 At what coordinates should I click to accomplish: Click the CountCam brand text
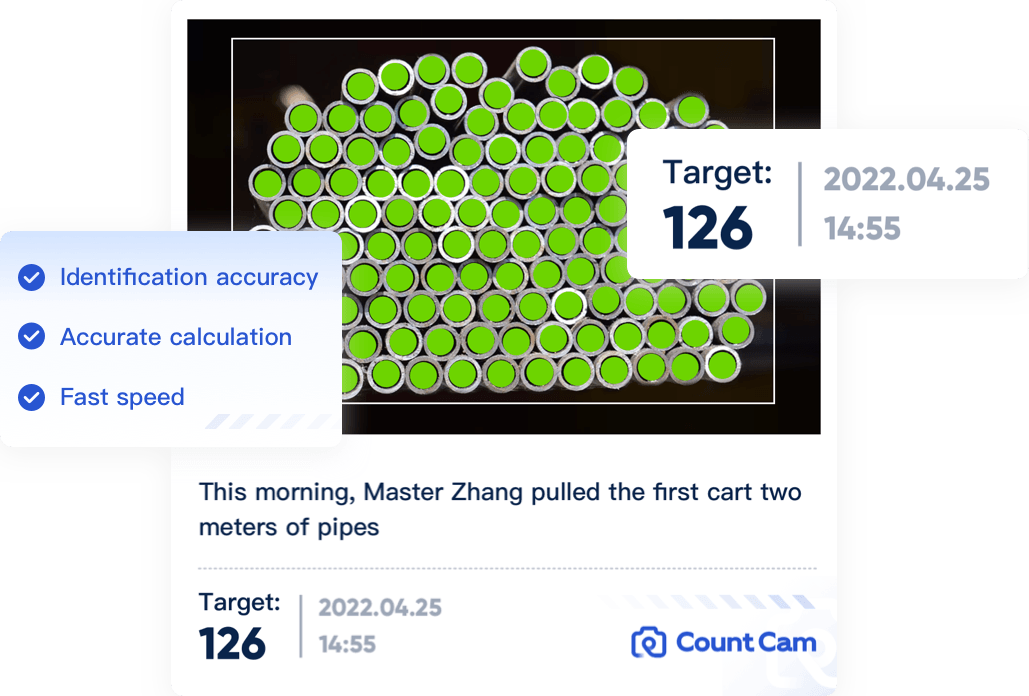coord(746,642)
